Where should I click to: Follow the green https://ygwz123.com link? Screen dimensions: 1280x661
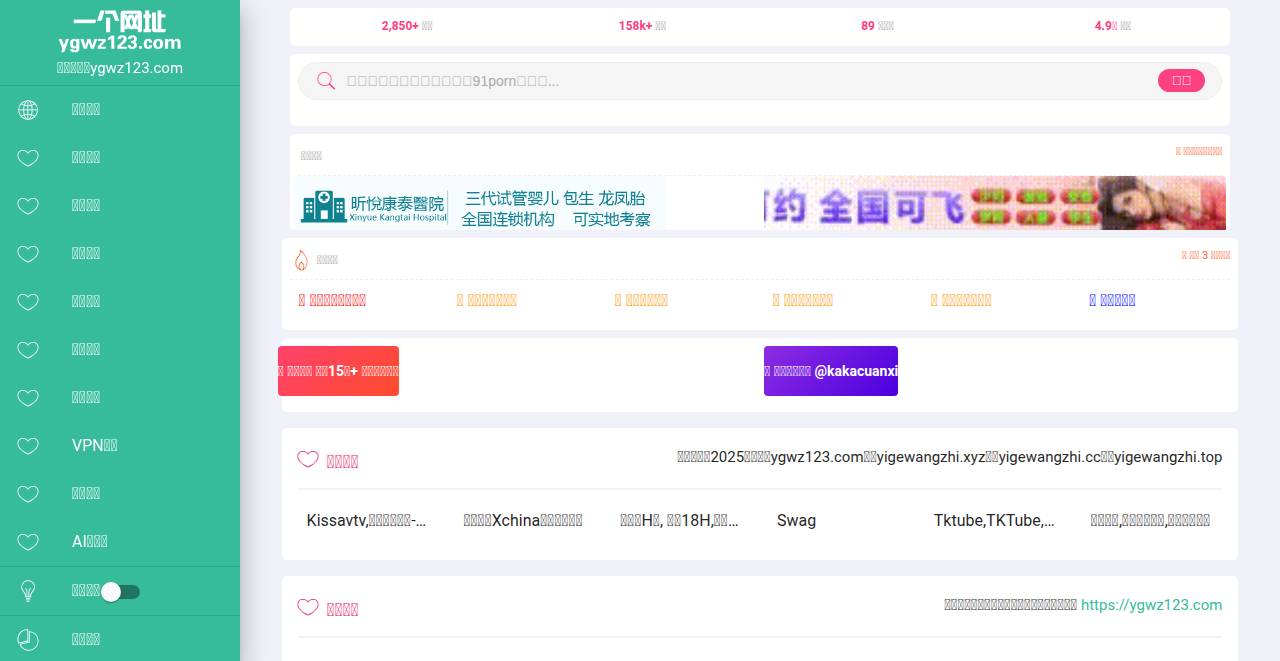[1151, 605]
